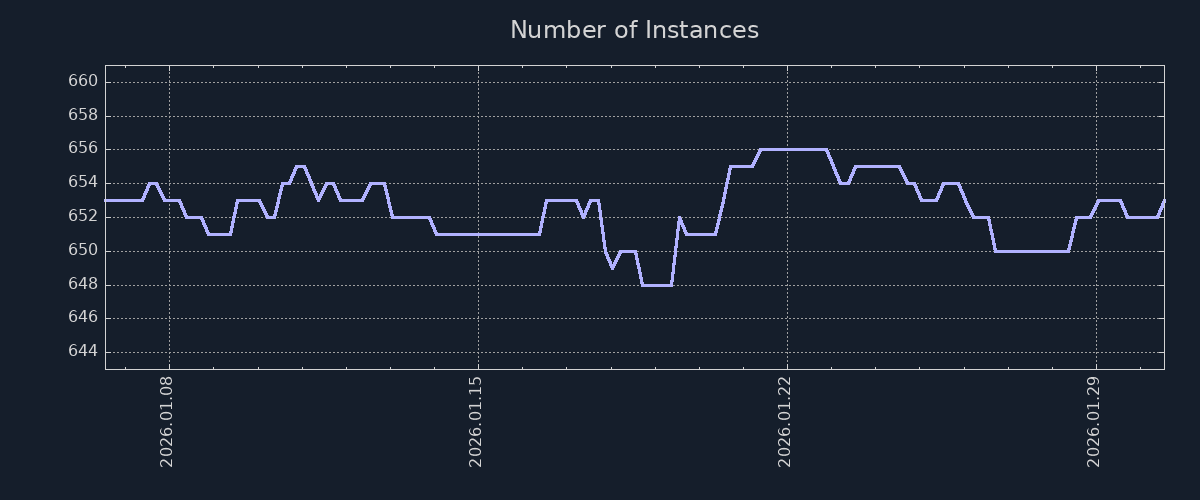Click the 2026.01.08 date label
The width and height of the screenshot is (1200, 500).
point(168,421)
